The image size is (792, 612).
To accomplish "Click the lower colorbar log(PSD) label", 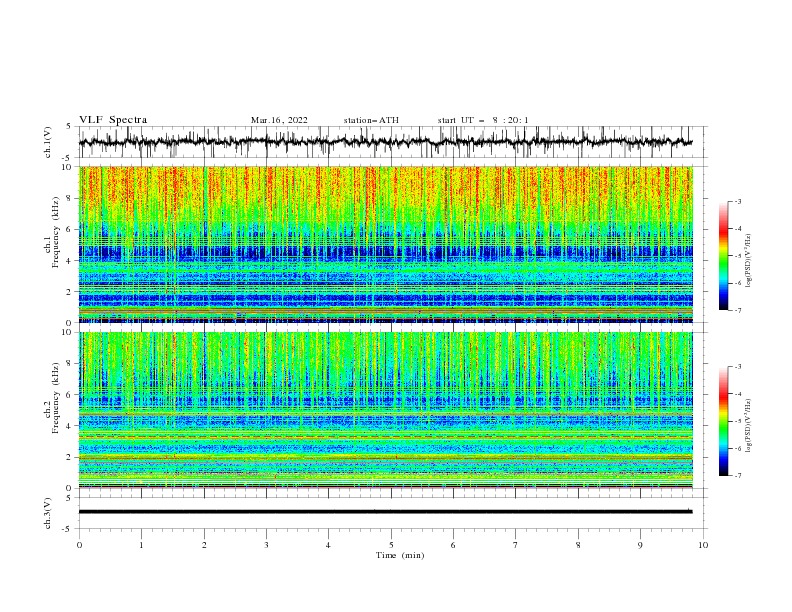I will click(x=749, y=425).
